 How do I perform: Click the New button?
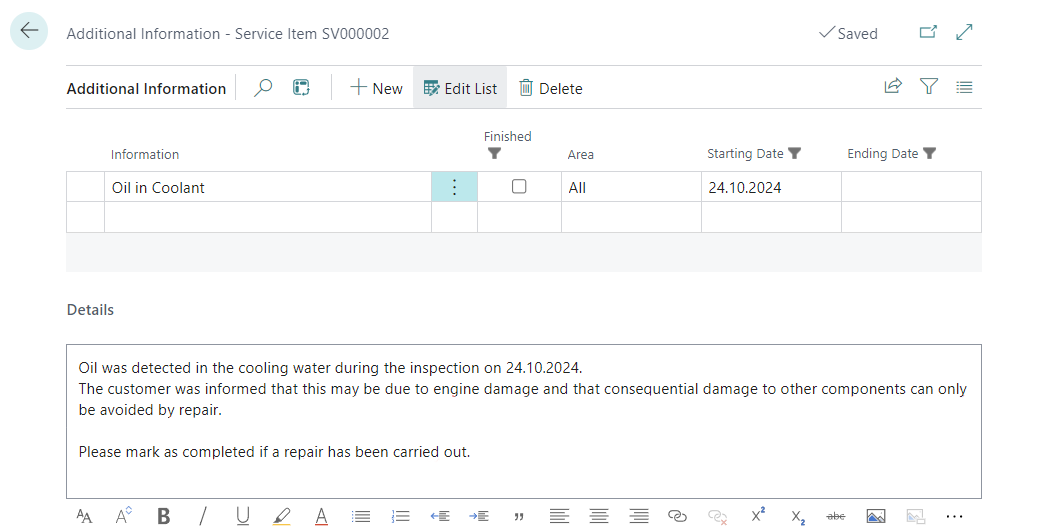click(376, 88)
